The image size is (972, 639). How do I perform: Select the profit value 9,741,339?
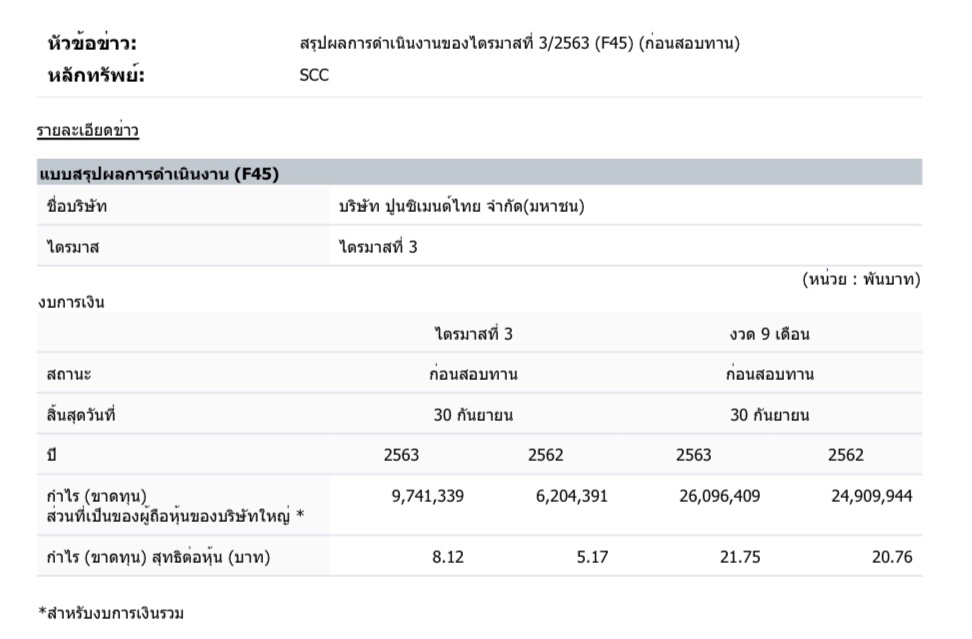(428, 496)
